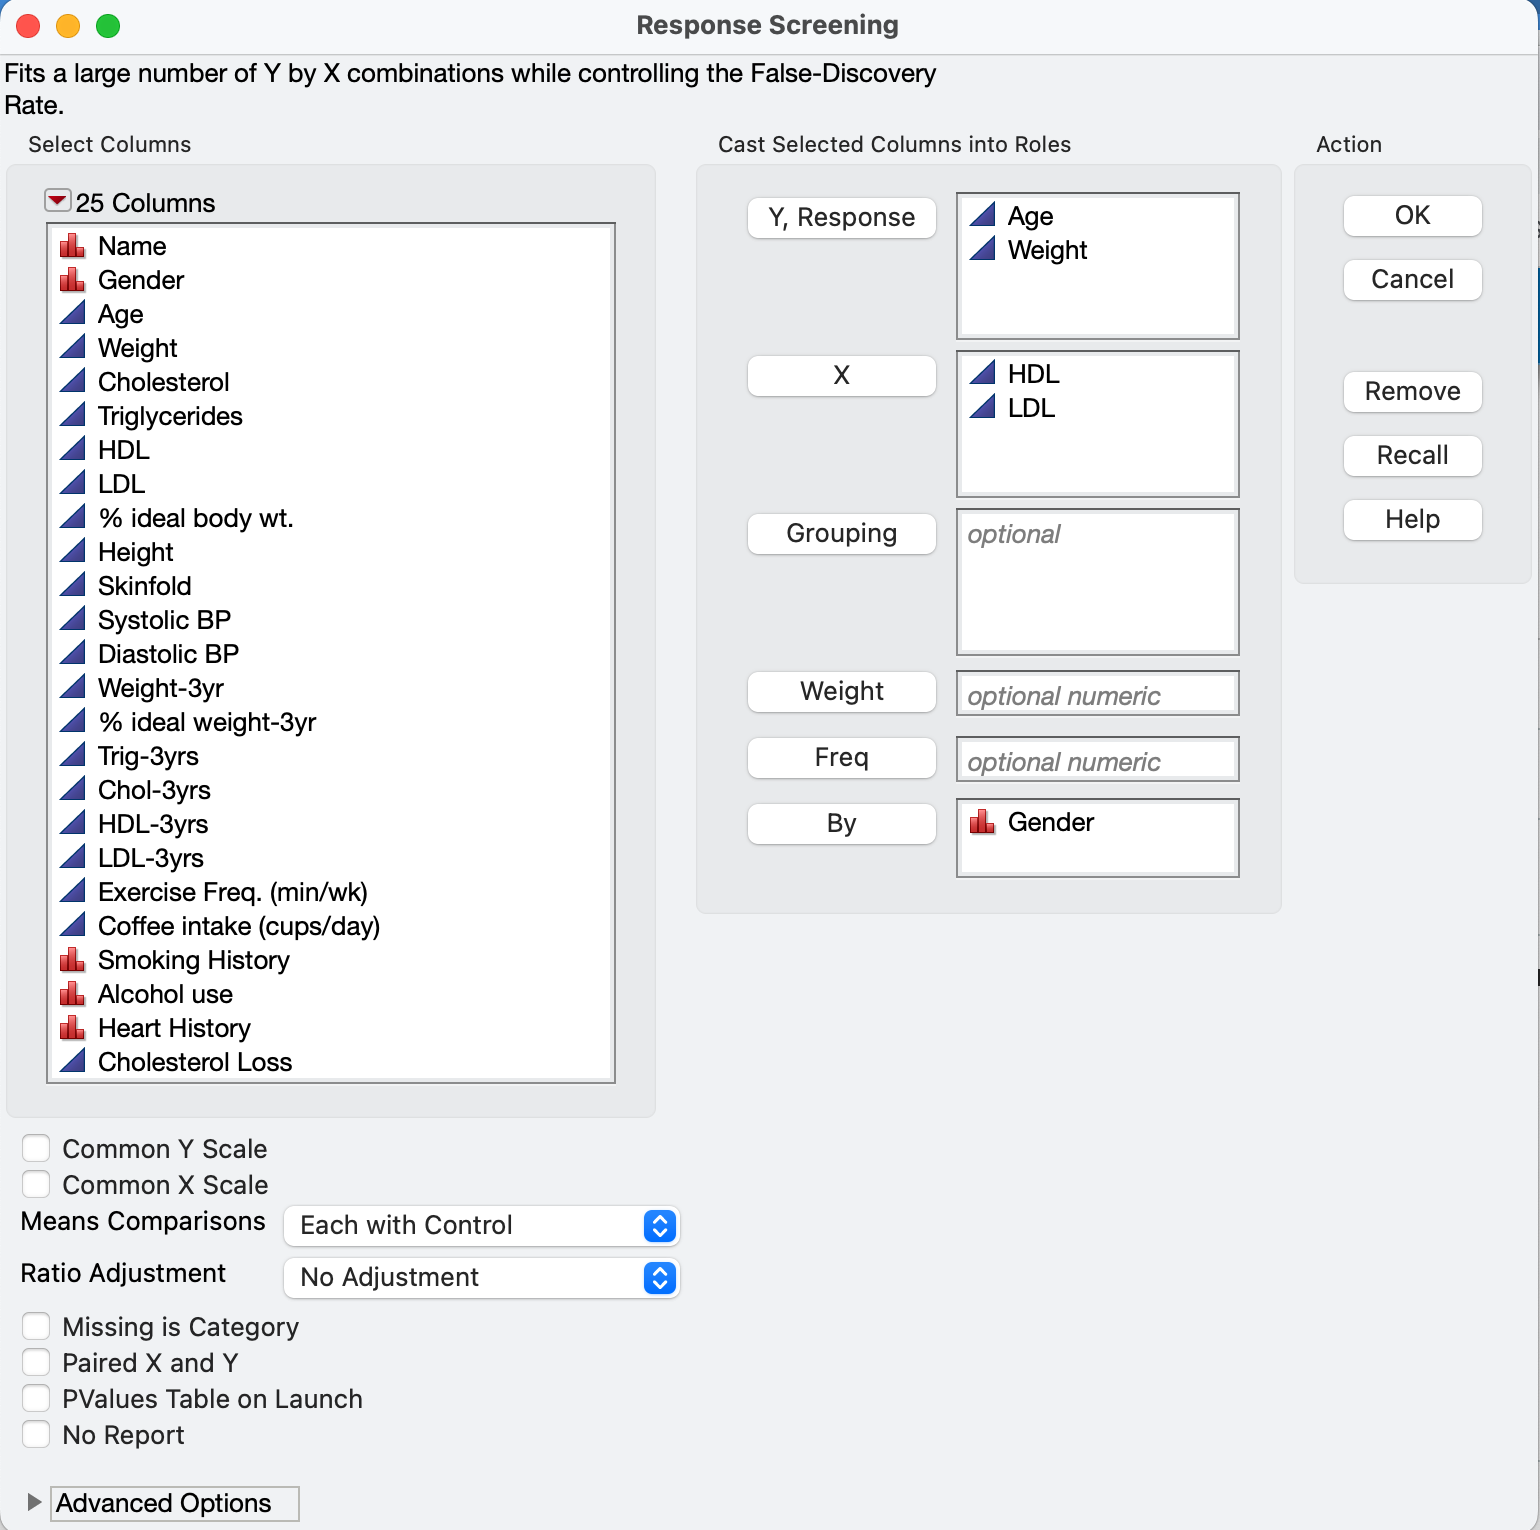
Task: Click the continuous icon next to Systolic BP
Action: [x=72, y=619]
